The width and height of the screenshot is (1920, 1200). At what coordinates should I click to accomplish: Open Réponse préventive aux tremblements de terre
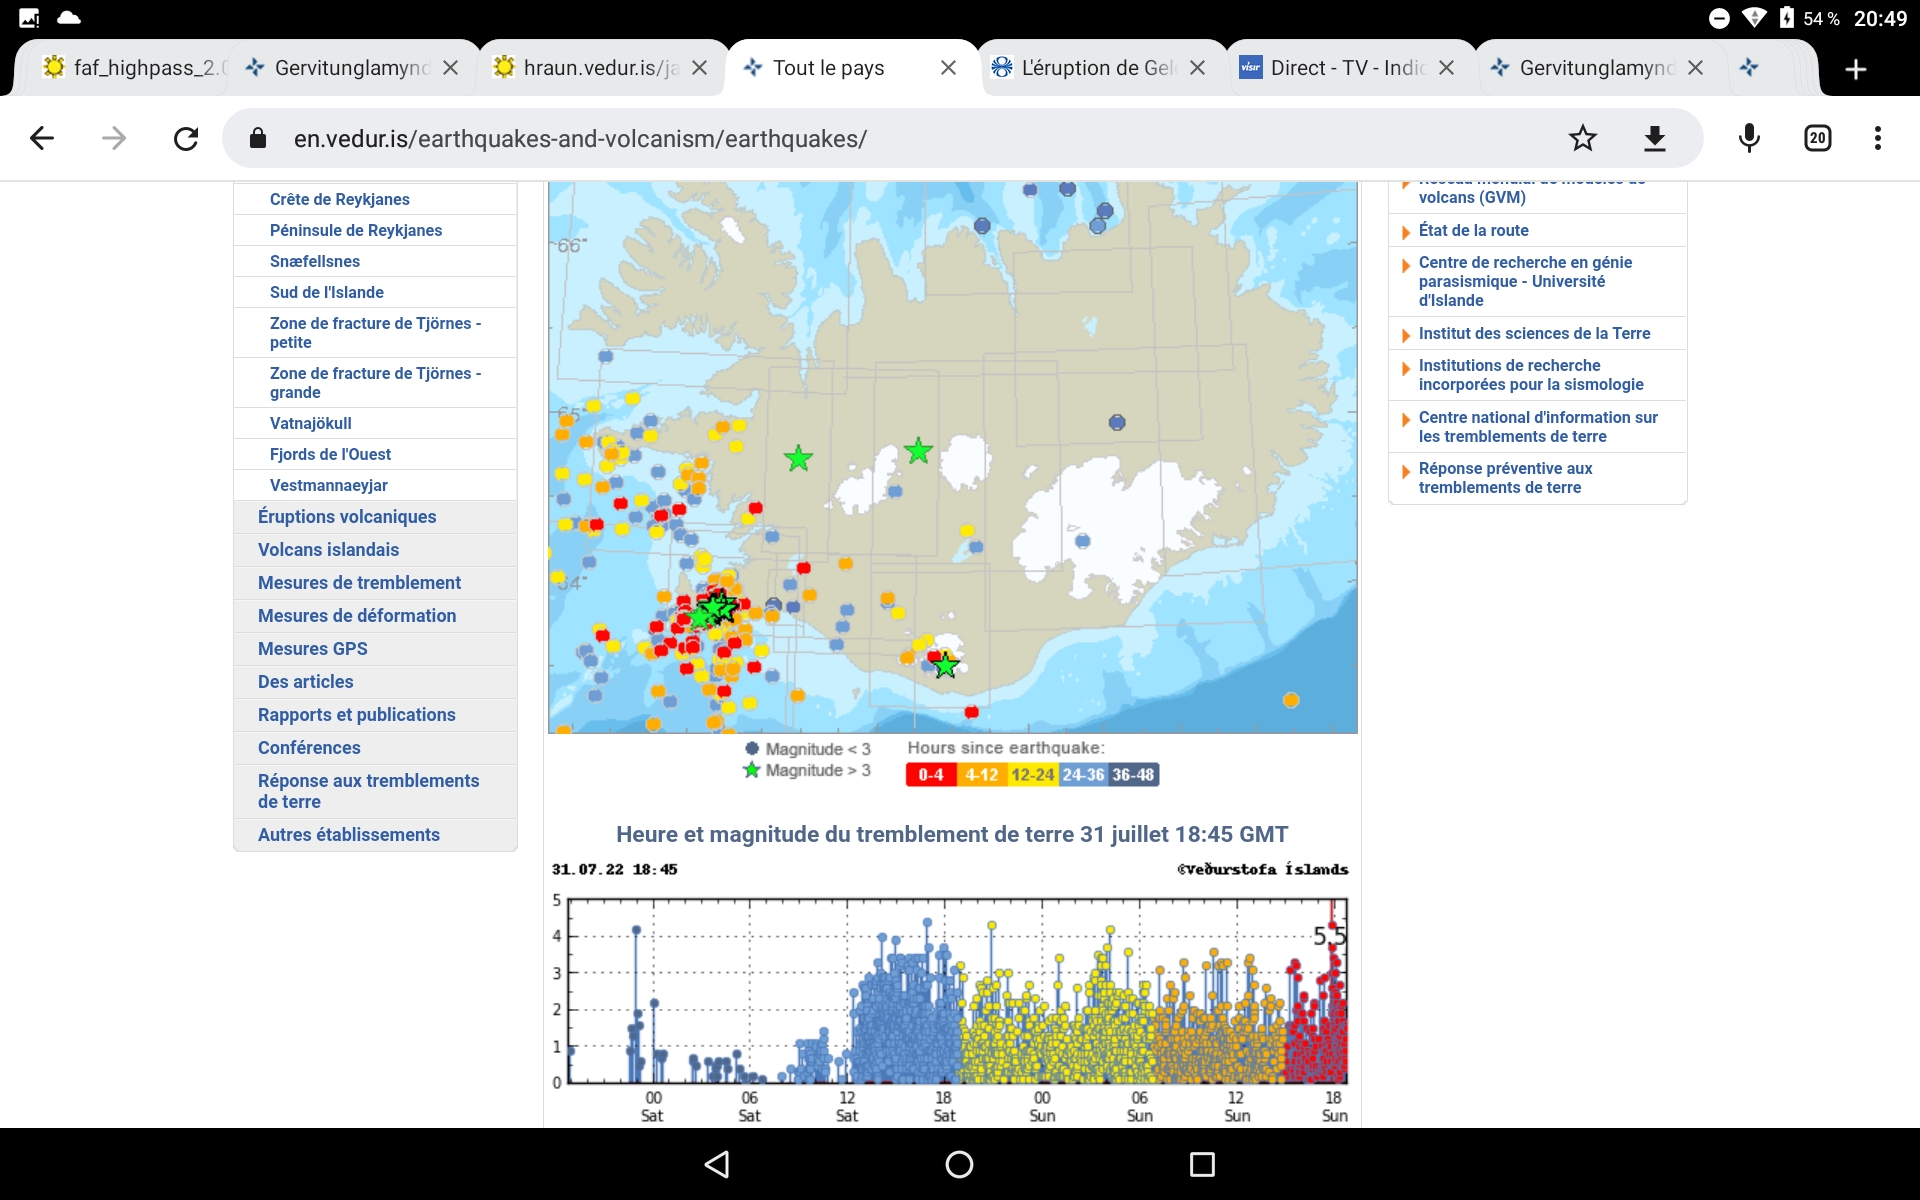tap(1505, 478)
